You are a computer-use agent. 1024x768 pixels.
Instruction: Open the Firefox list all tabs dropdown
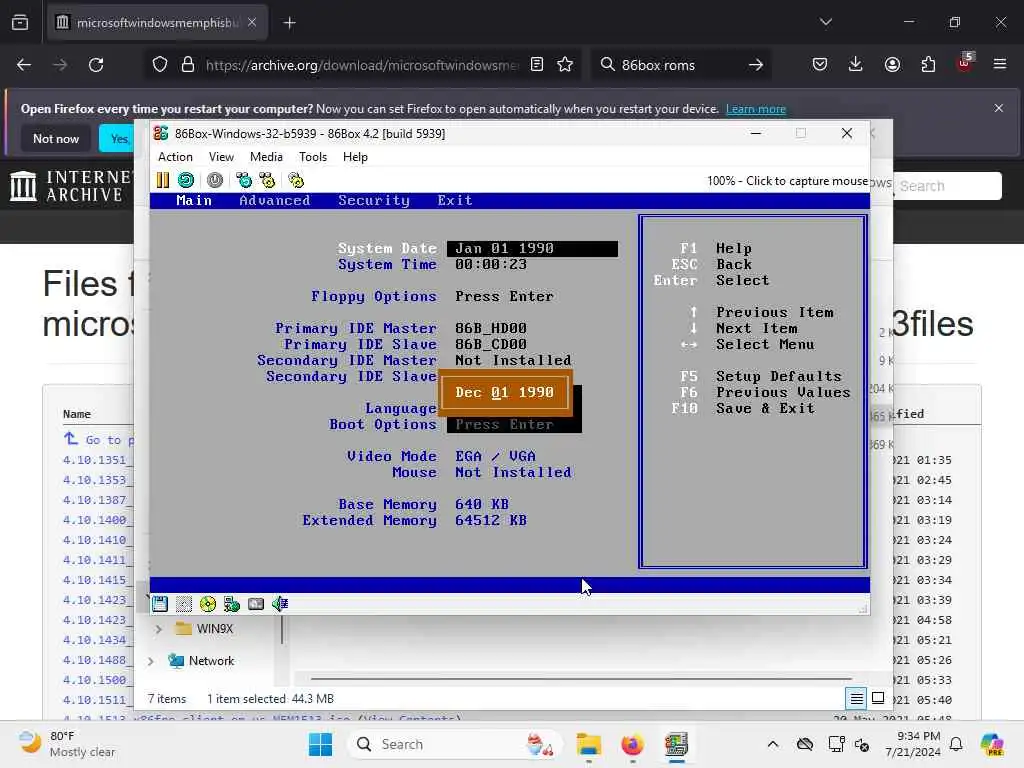tap(825, 22)
